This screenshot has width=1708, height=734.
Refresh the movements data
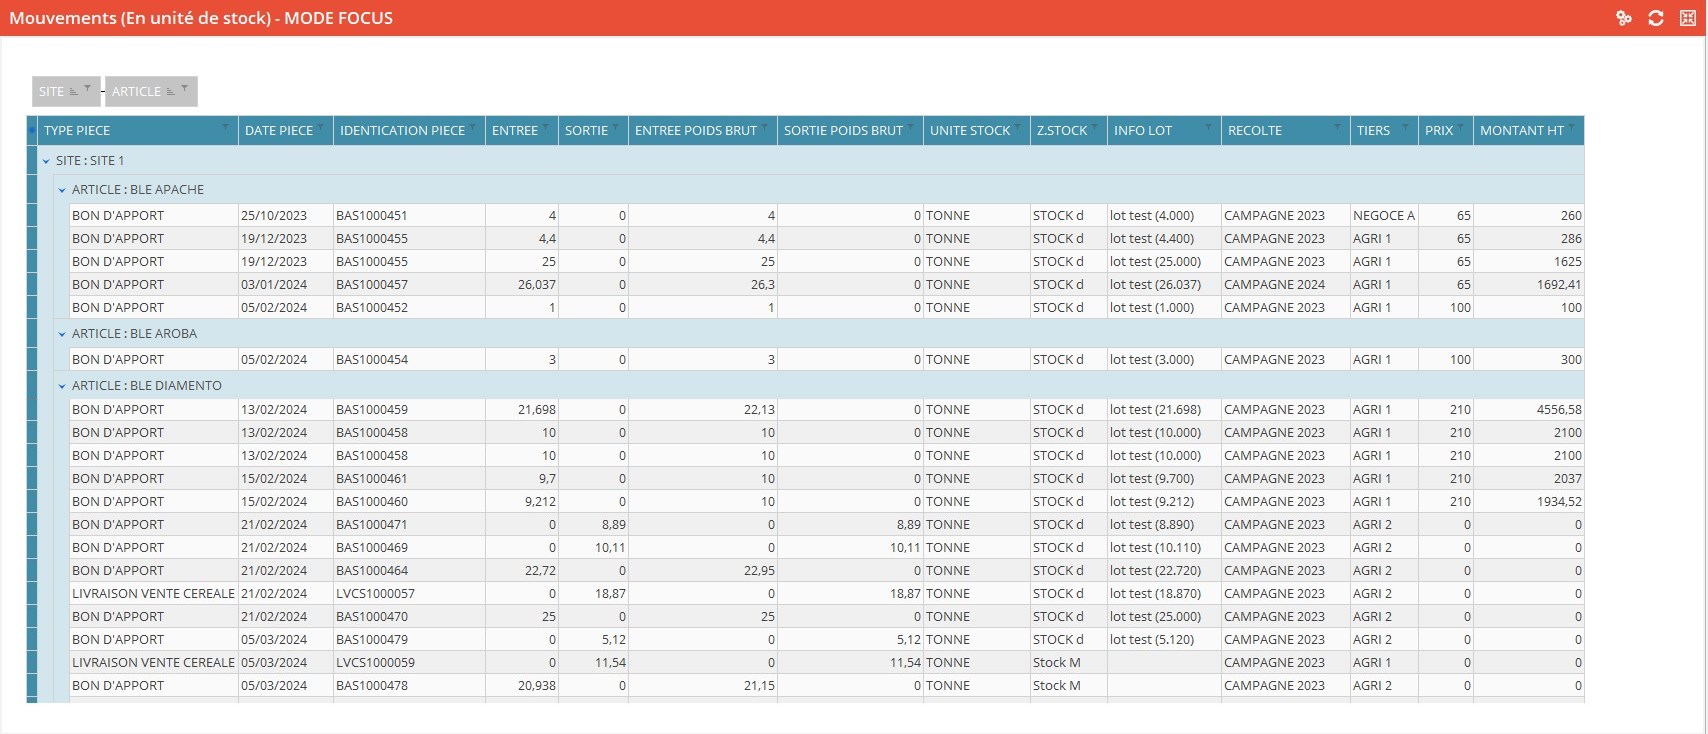[x=1656, y=18]
